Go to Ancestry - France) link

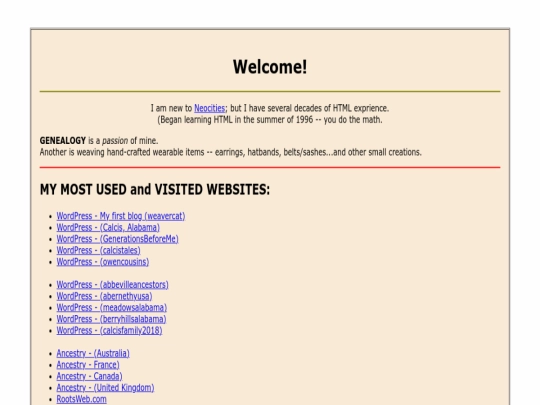click(88, 365)
